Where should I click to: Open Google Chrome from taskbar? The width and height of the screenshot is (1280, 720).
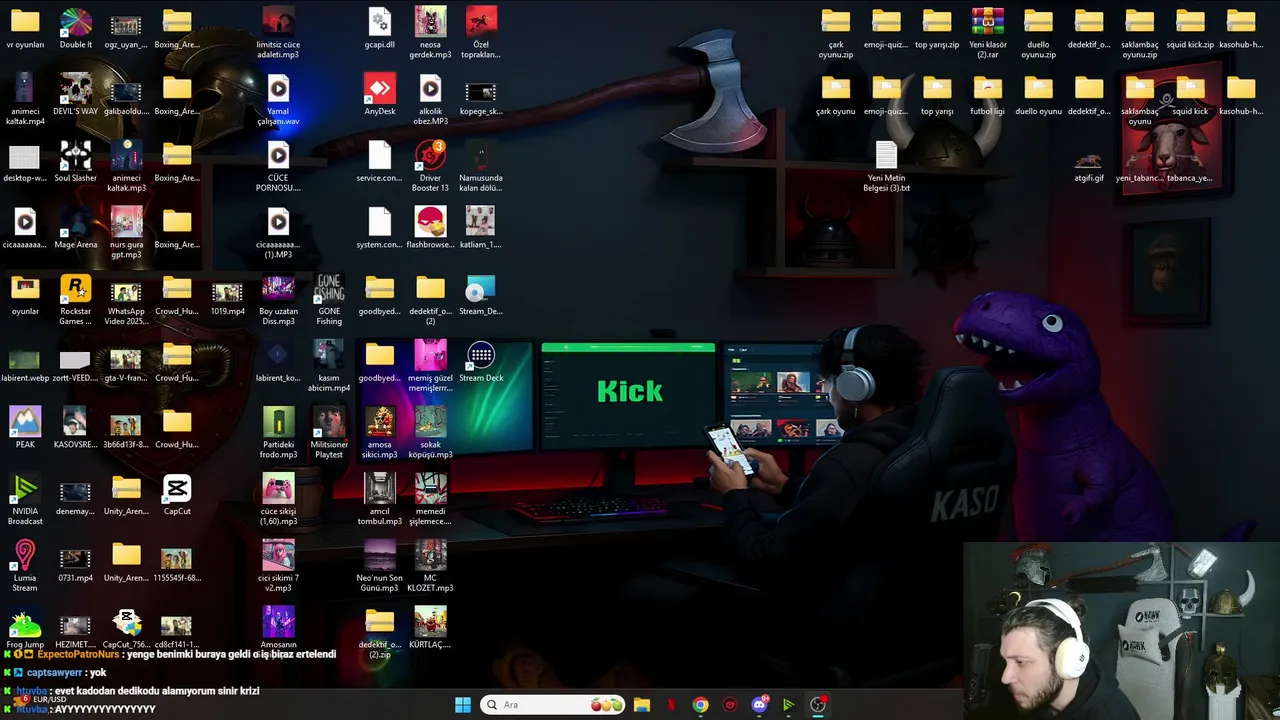coord(700,705)
